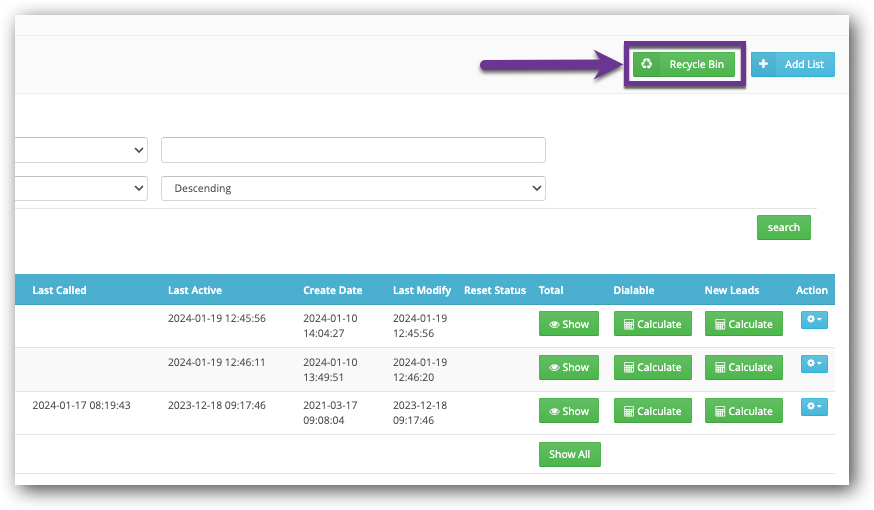The width and height of the screenshot is (874, 510).
Task: Click the Add List button
Action: click(792, 64)
